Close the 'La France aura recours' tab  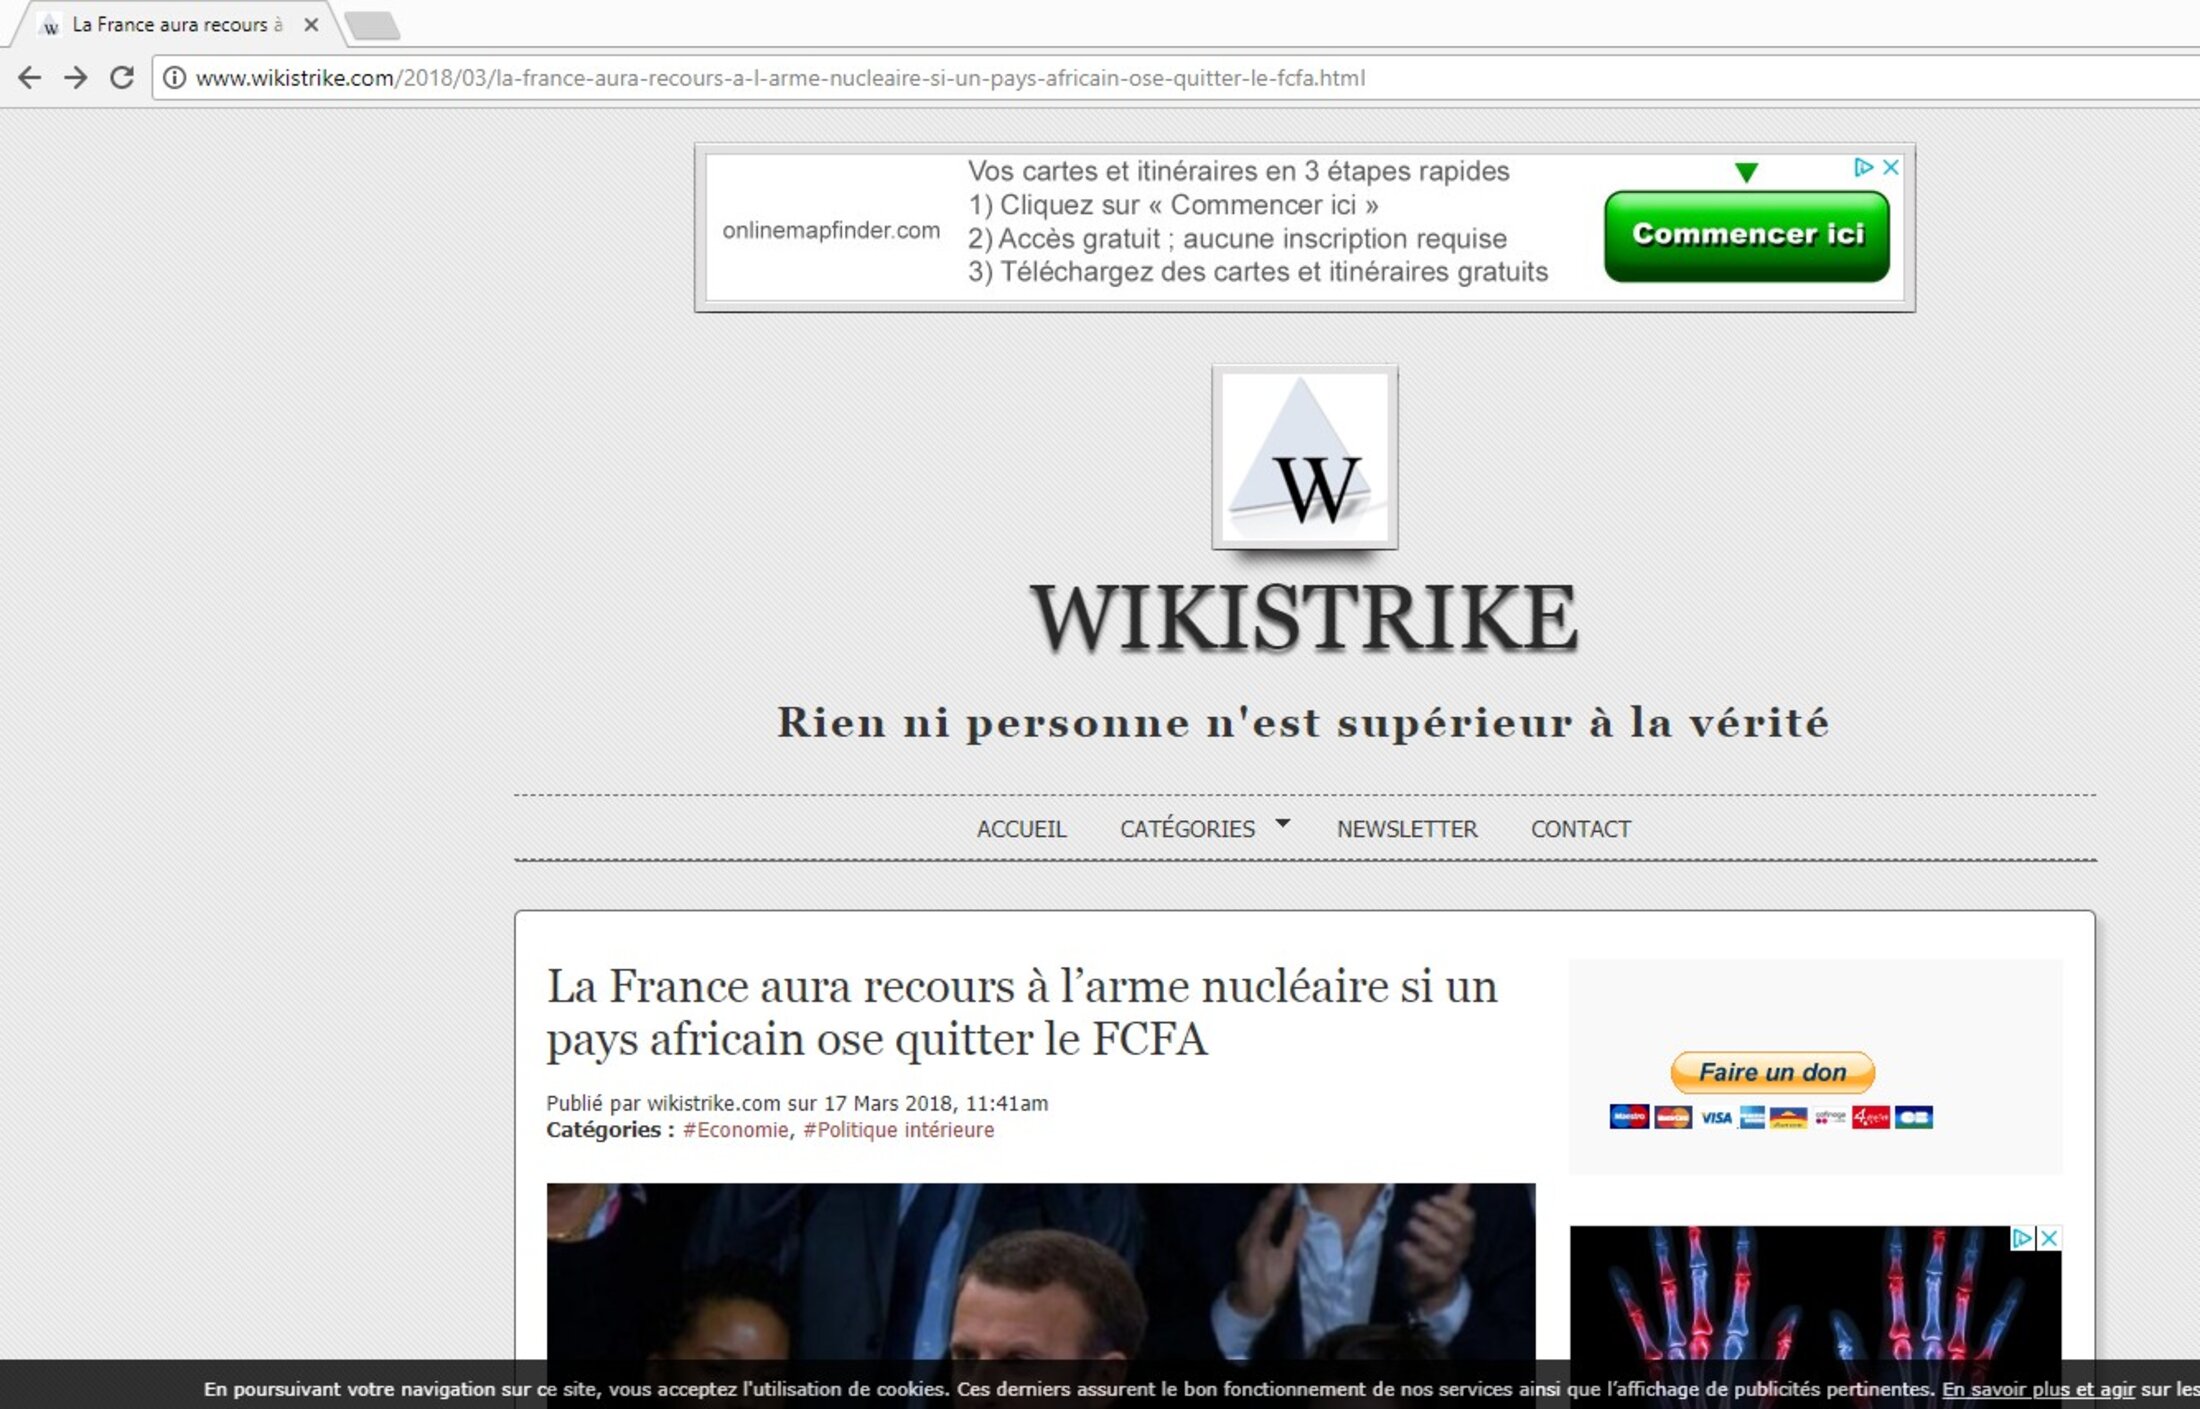coord(311,24)
